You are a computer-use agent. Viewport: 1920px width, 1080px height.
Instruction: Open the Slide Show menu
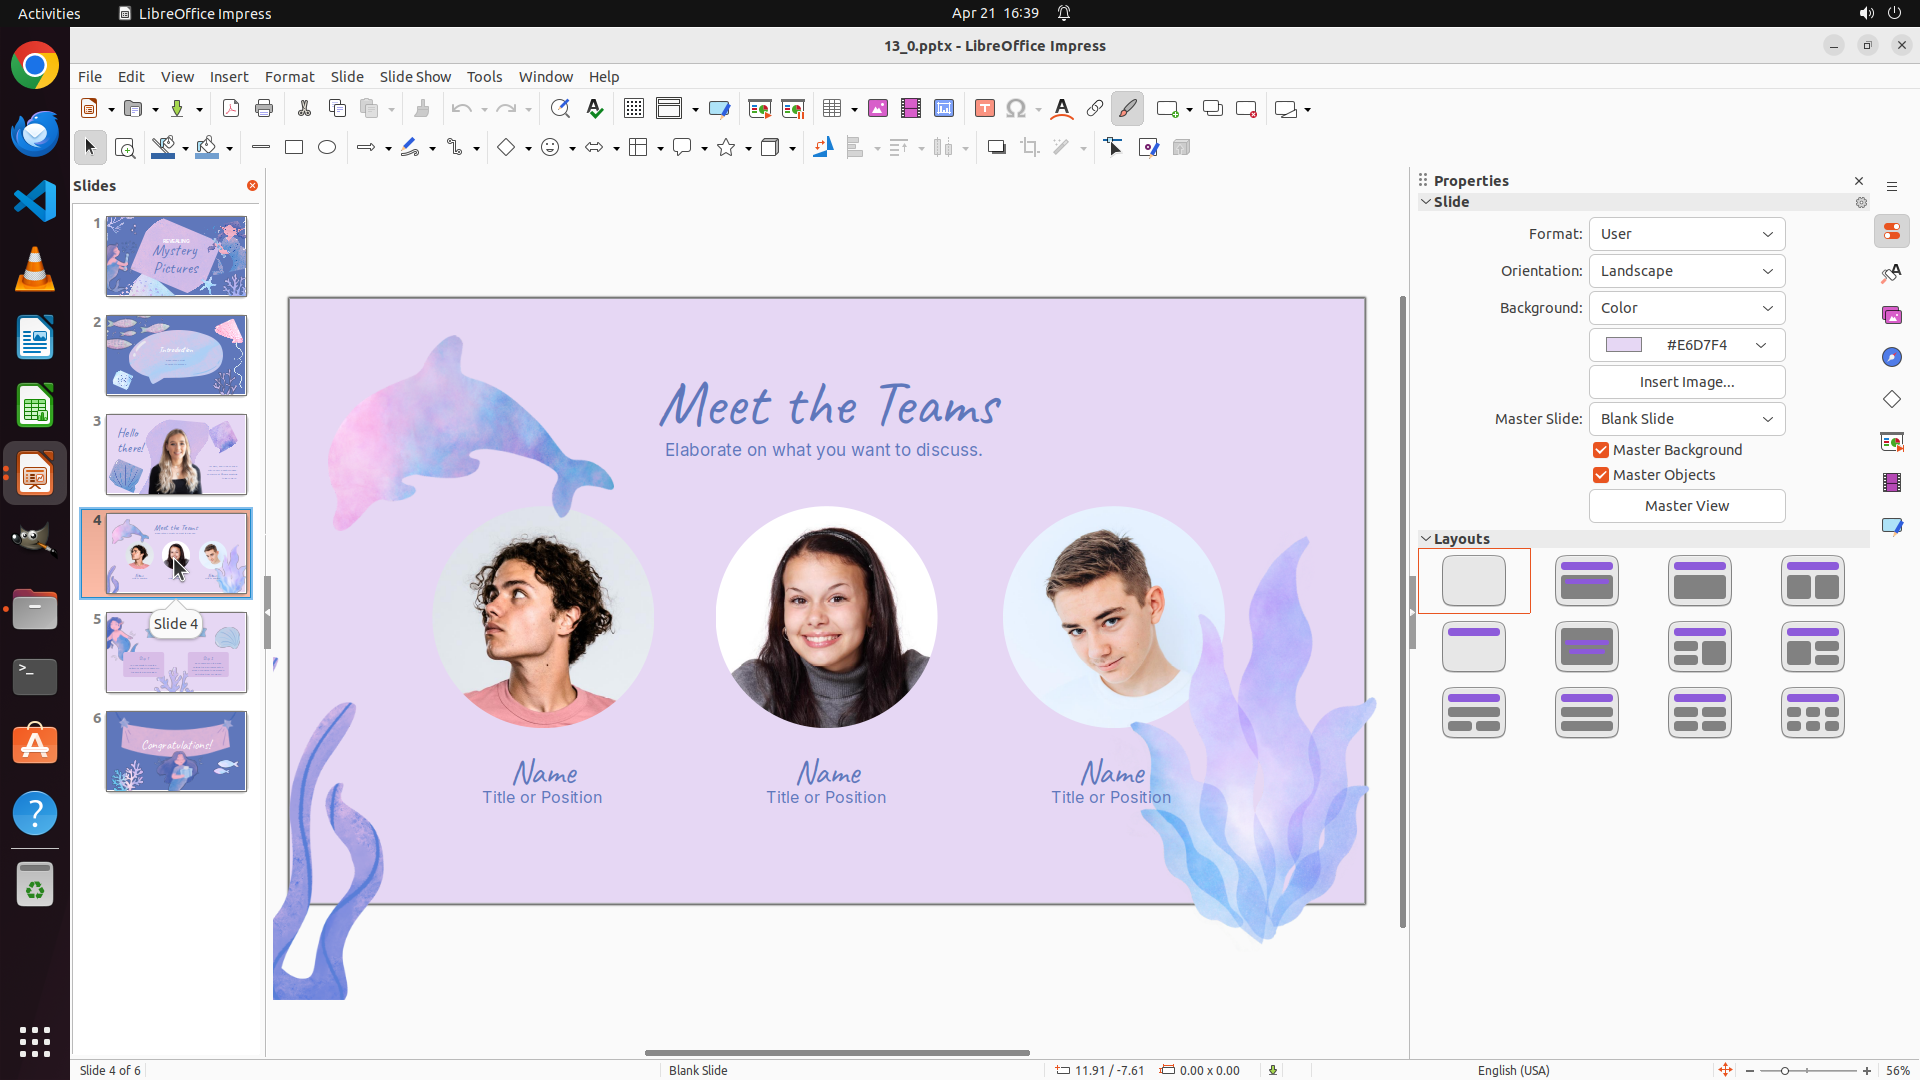click(x=415, y=77)
